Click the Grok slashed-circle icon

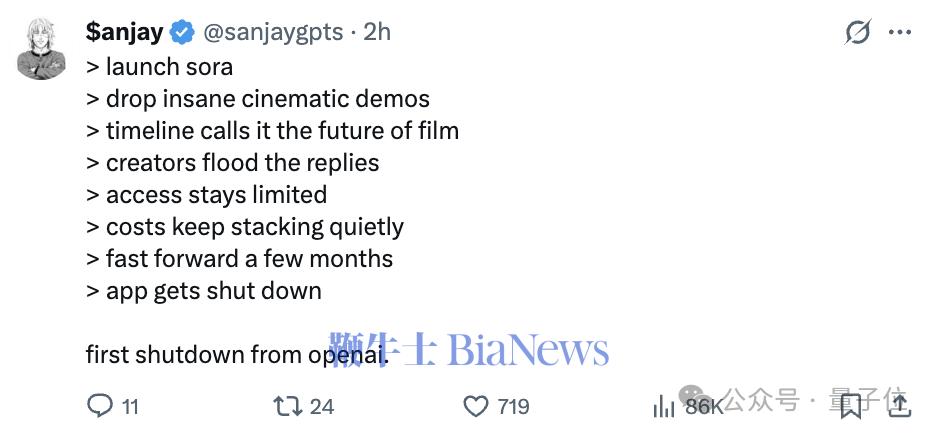(857, 32)
